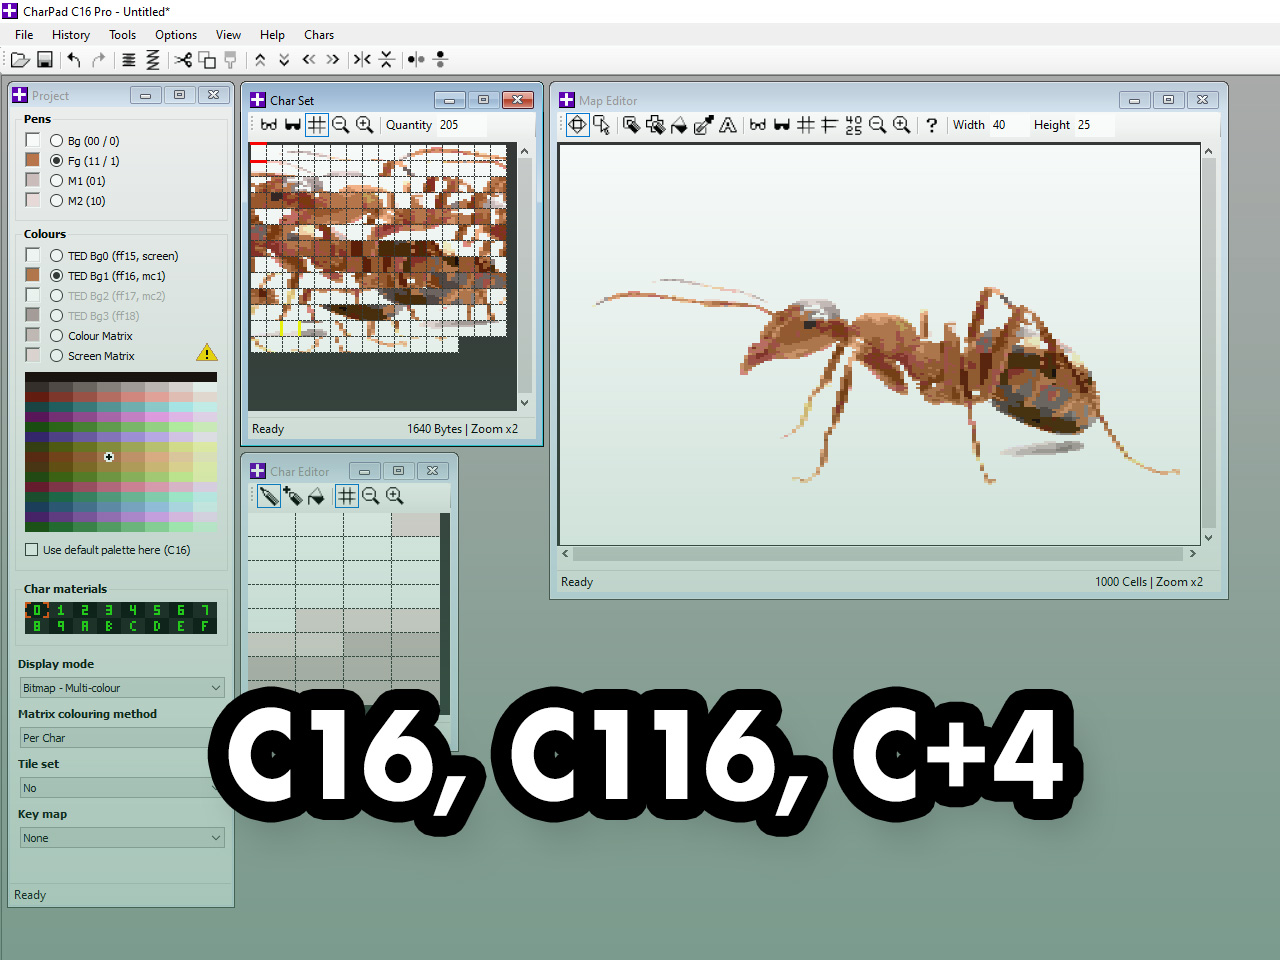
Task: Select the Bg (00 / 0) pen
Action: pos(57,141)
